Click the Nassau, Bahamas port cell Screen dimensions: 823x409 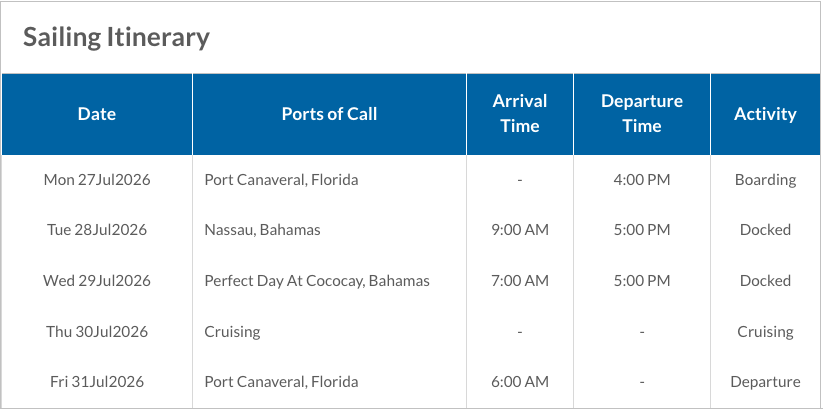tap(262, 230)
